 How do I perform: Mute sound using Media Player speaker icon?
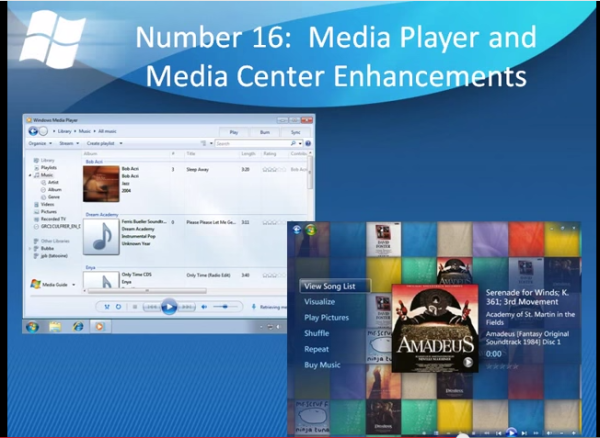click(x=204, y=307)
